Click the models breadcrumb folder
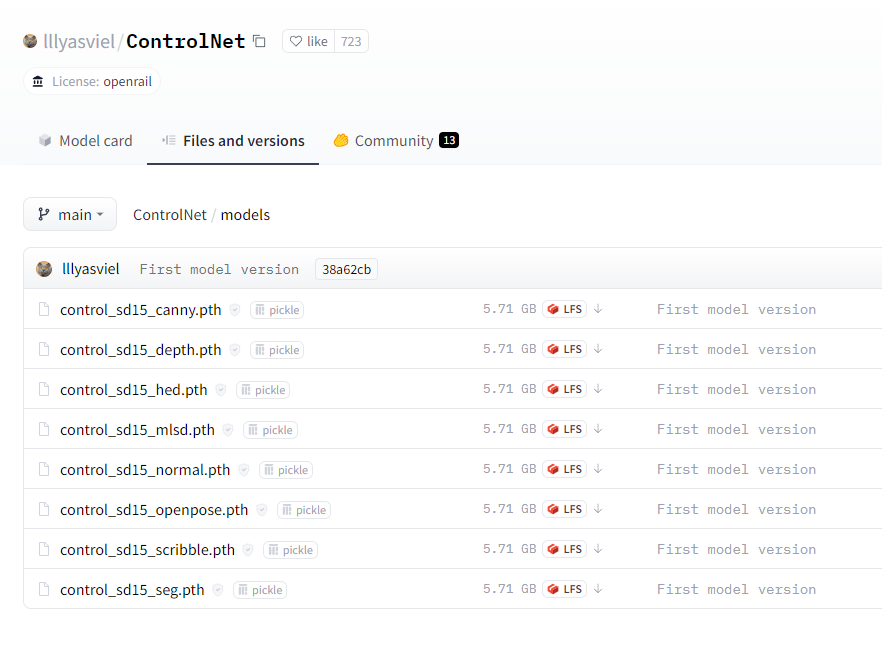 pyautogui.click(x=245, y=215)
